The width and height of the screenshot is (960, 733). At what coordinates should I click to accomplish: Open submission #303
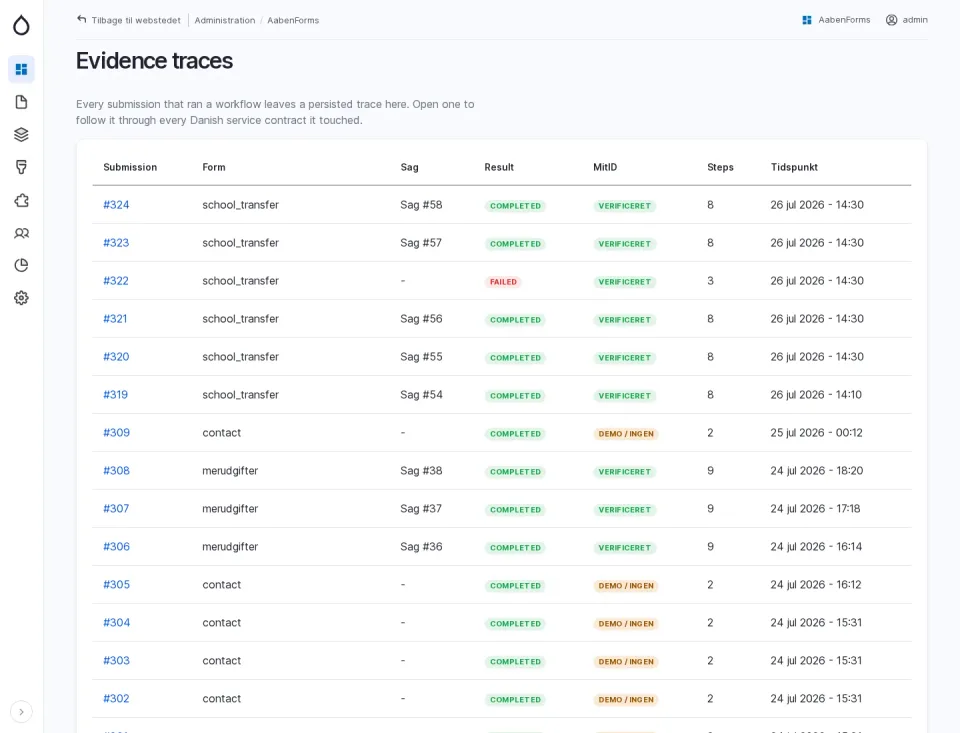pos(116,660)
